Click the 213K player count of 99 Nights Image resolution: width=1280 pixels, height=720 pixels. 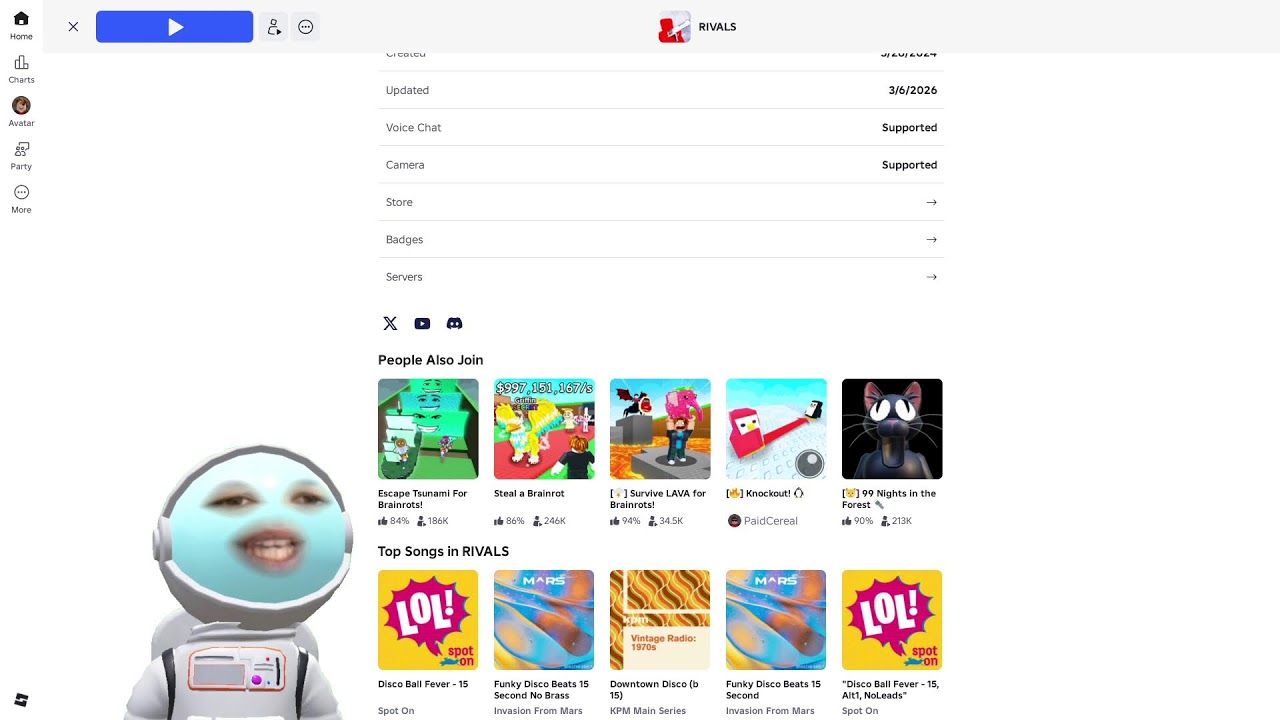click(x=896, y=521)
